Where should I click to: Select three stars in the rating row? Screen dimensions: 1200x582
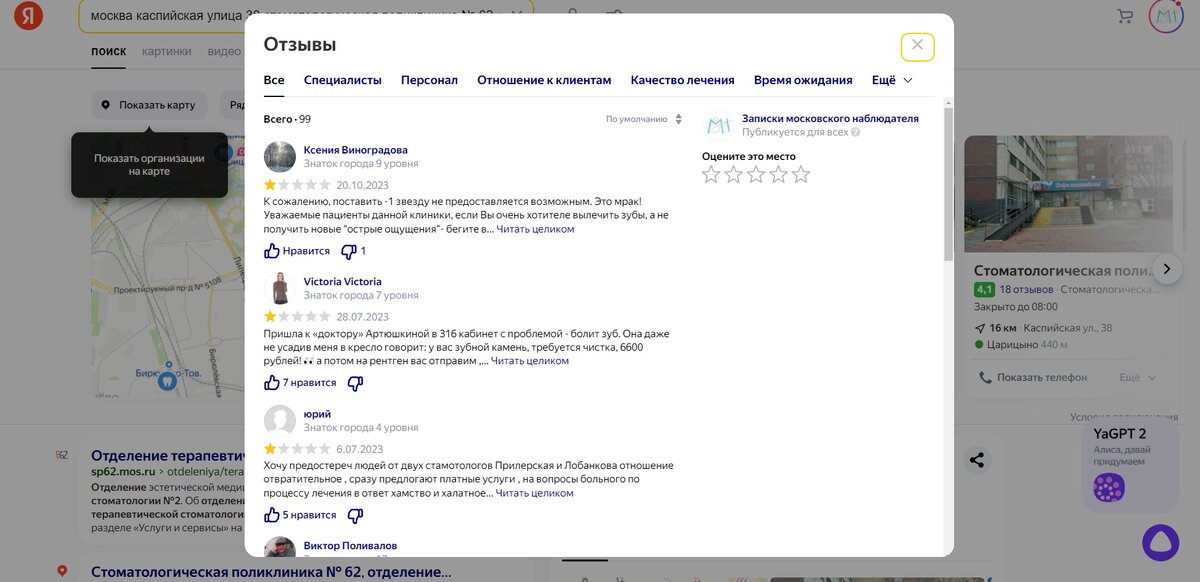(x=756, y=173)
